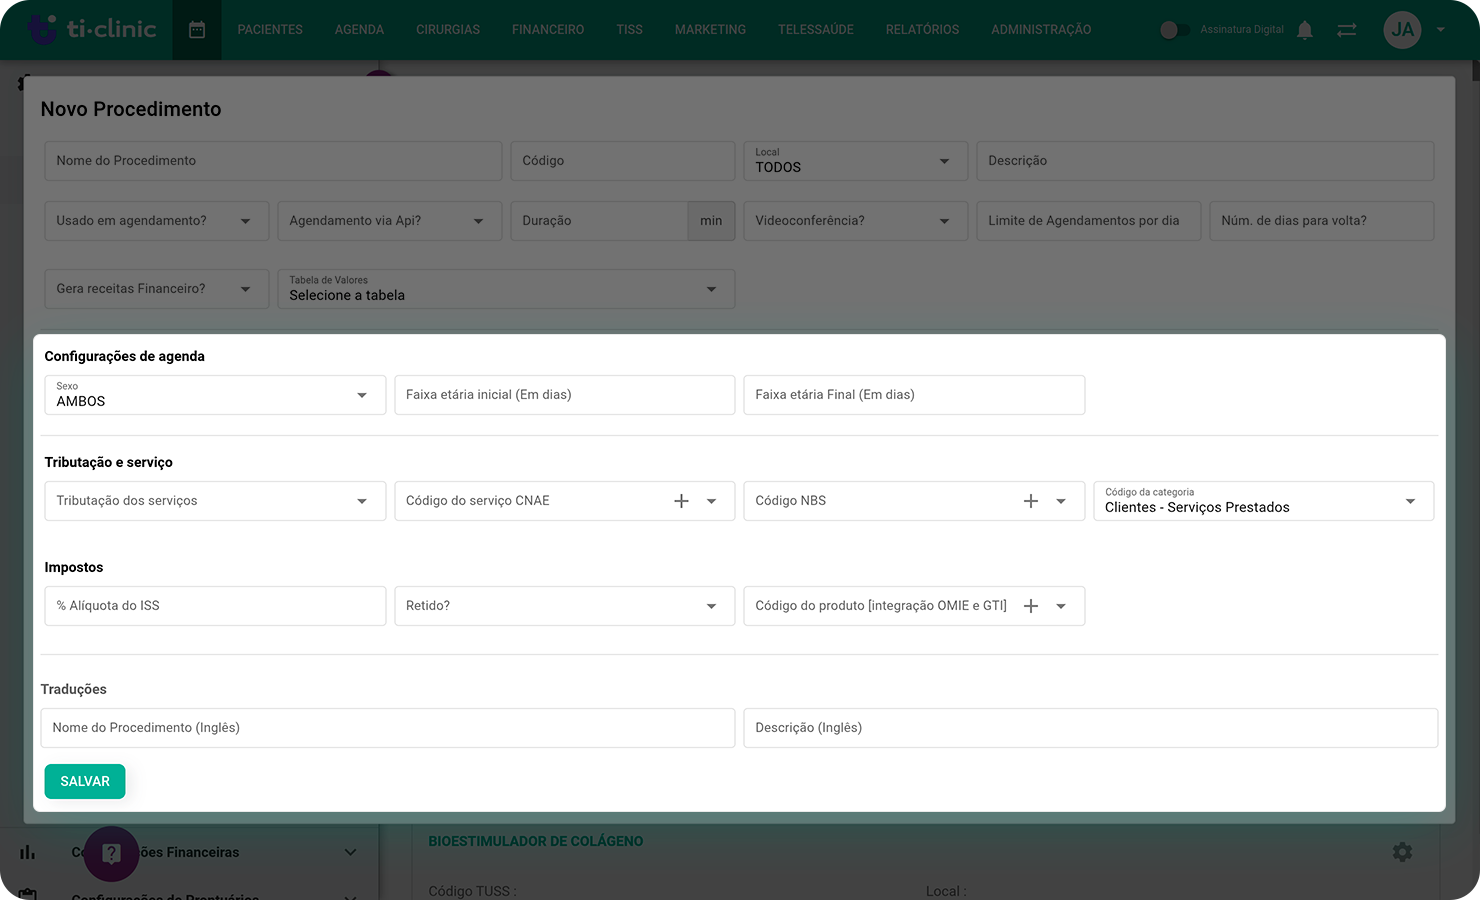Image resolution: width=1480 pixels, height=900 pixels.
Task: Expand Código da categoria dropdown
Action: [1263, 501]
